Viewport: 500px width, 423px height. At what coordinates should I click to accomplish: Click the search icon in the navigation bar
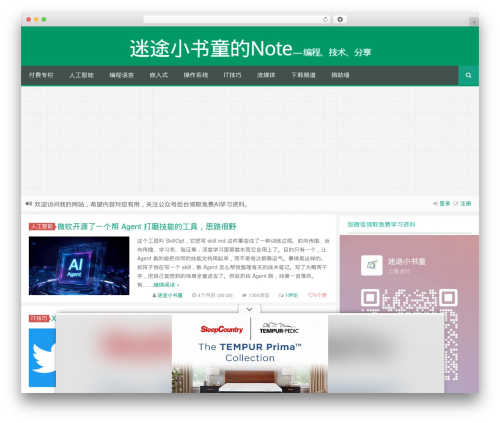click(x=468, y=75)
